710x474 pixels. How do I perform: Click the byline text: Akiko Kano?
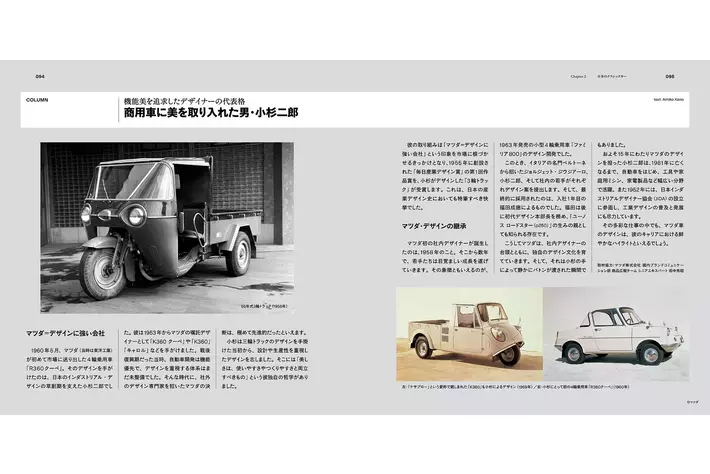tap(668, 99)
